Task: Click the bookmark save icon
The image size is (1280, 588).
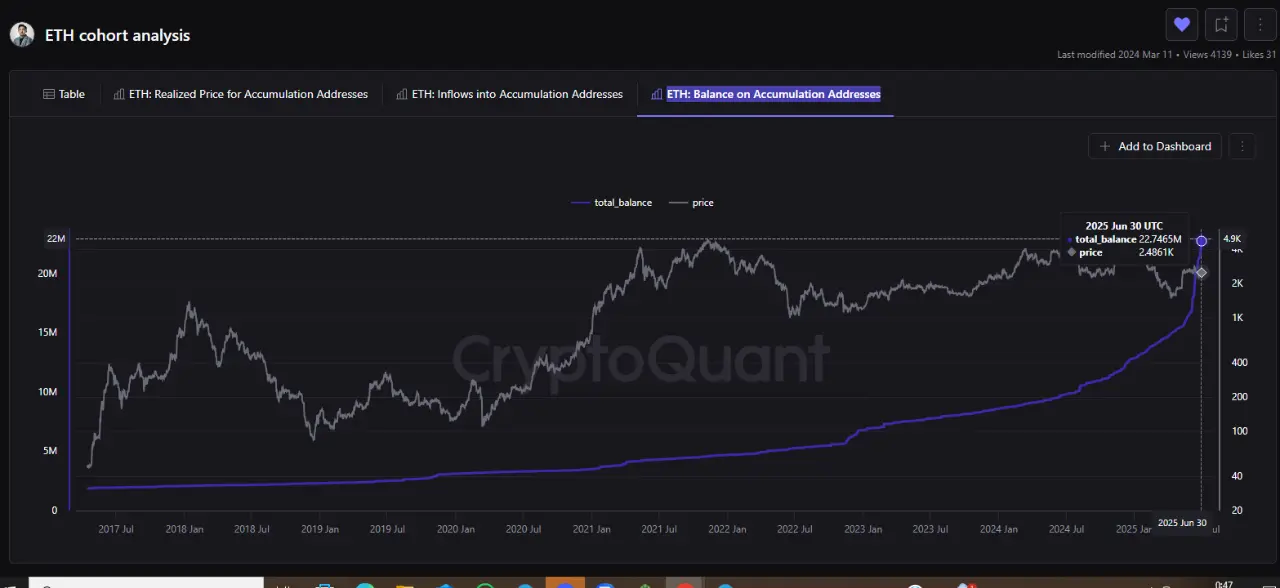Action: coord(1220,24)
